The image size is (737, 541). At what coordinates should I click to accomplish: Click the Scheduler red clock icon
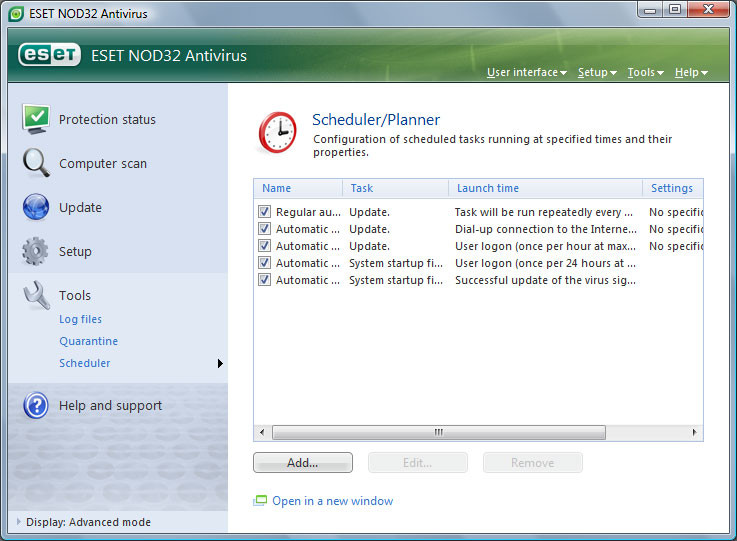[278, 133]
